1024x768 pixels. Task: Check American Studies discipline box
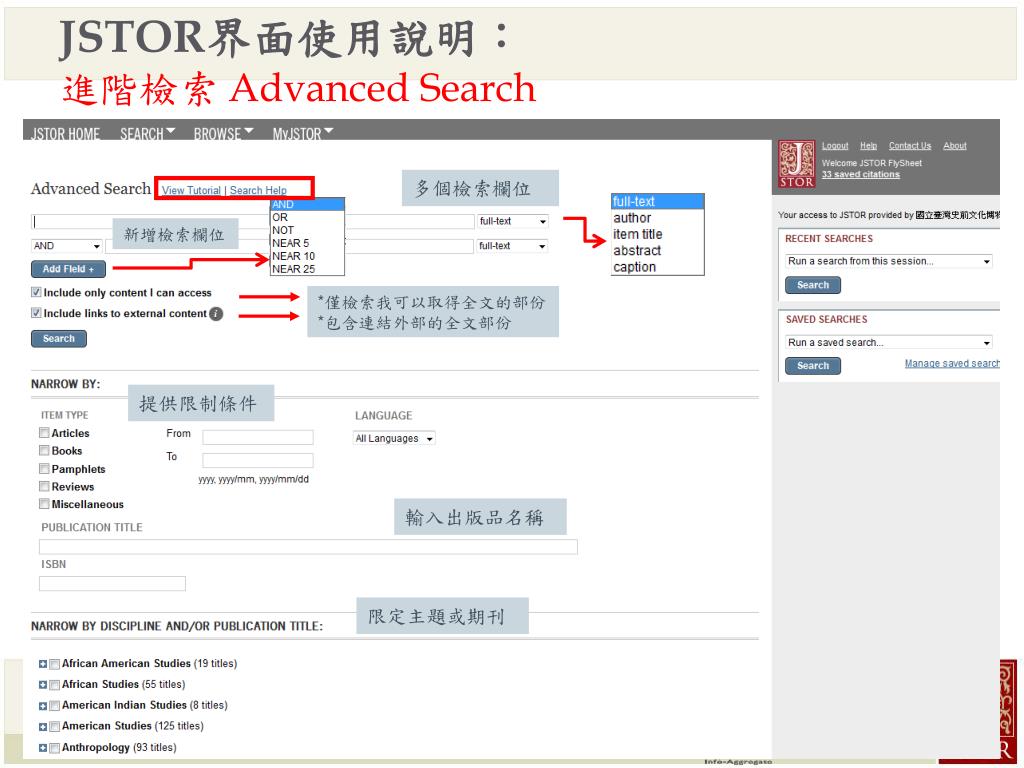(x=55, y=728)
